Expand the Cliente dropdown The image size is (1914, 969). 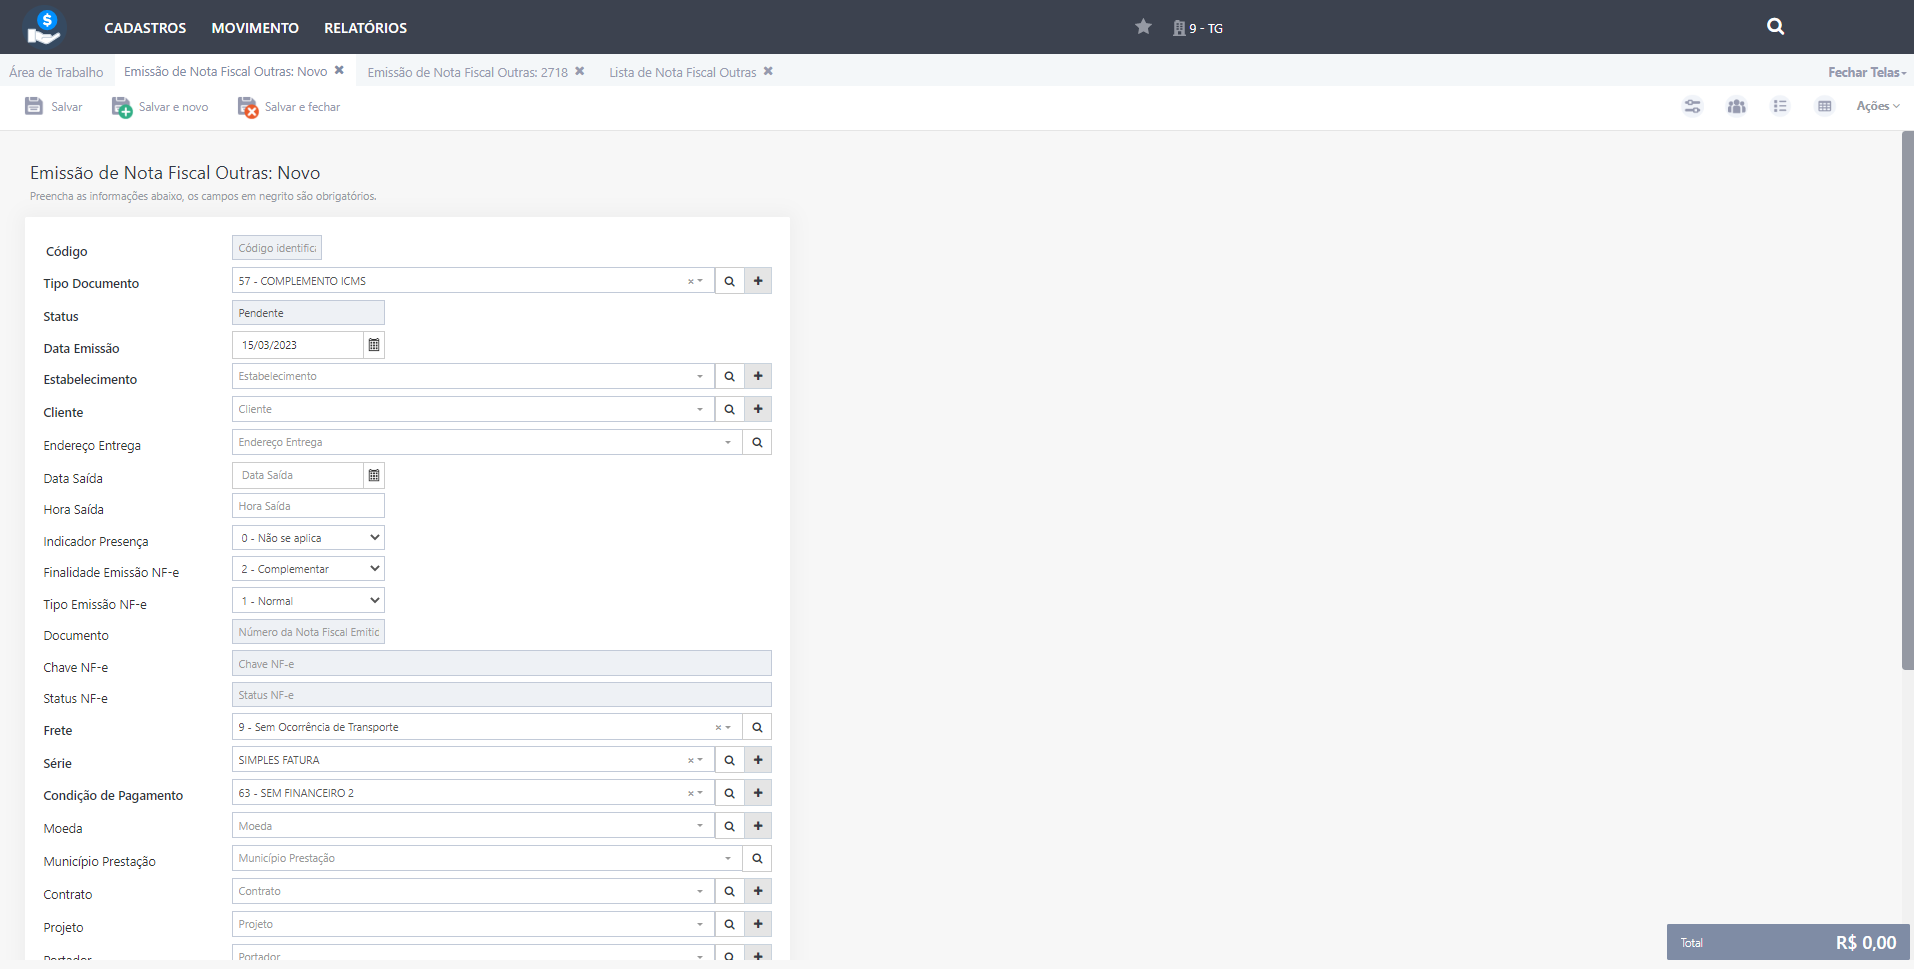(699, 410)
